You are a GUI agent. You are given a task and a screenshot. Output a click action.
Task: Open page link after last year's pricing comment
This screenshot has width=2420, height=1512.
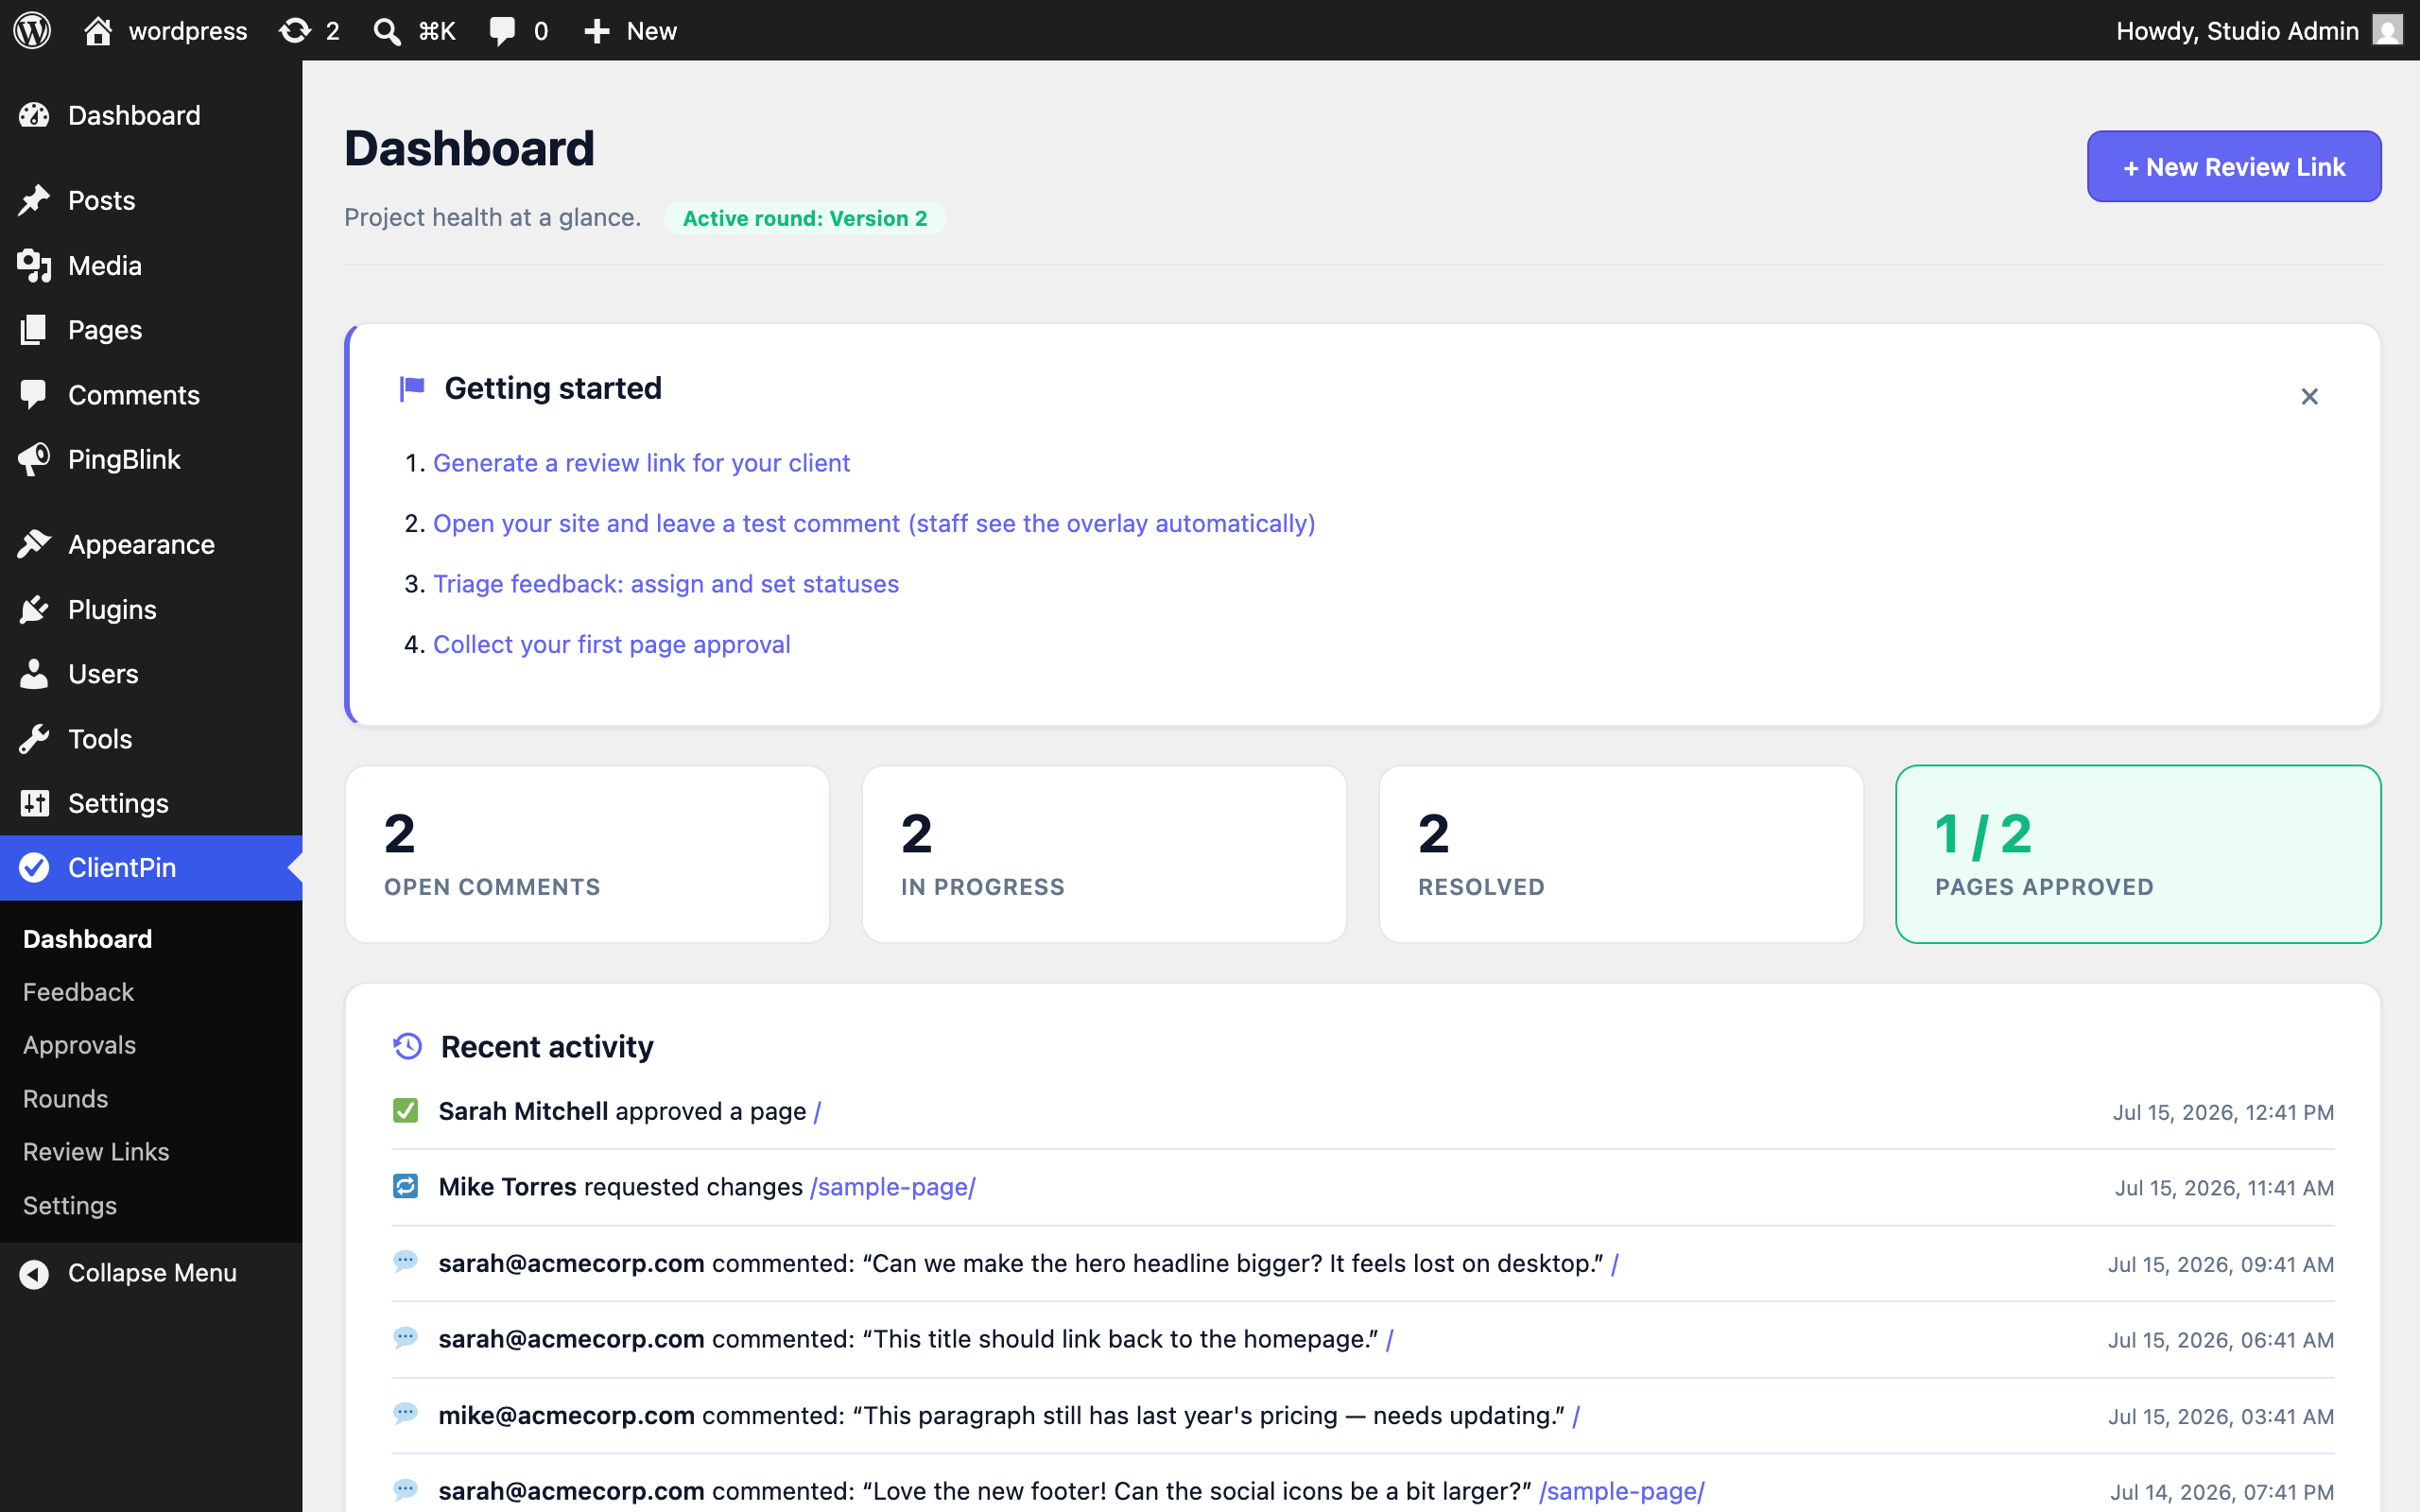(1576, 1416)
